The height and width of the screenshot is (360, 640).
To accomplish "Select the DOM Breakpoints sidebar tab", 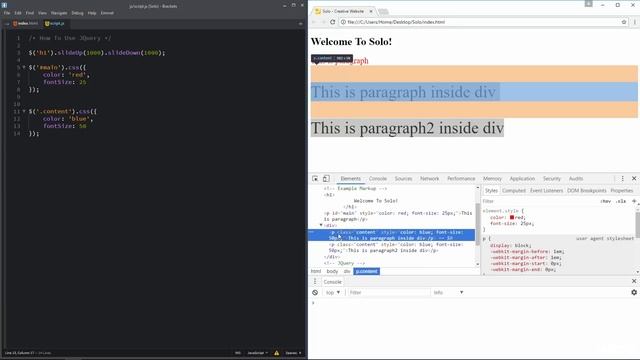I will click(x=587, y=191).
